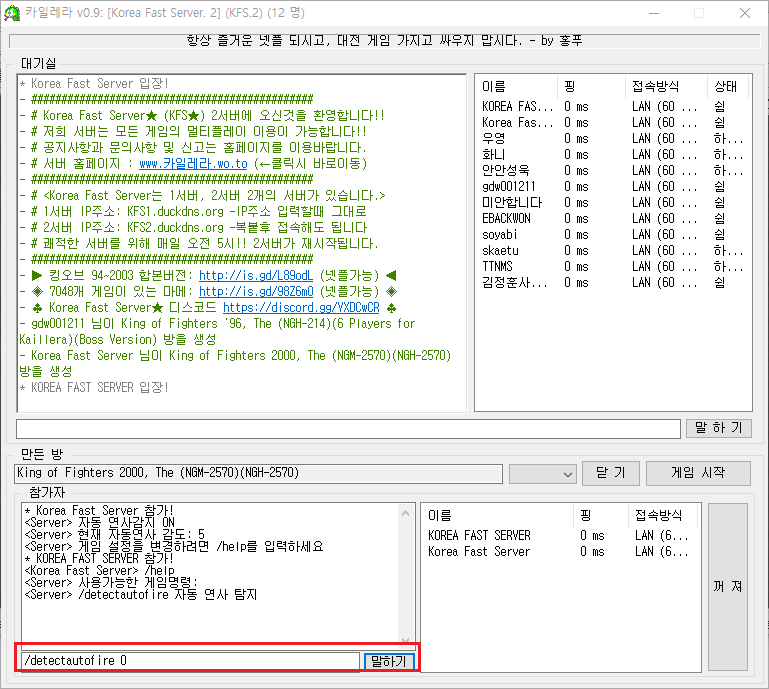Click the lobby chat input field
Image resolution: width=769 pixels, height=689 pixels.
348,429
